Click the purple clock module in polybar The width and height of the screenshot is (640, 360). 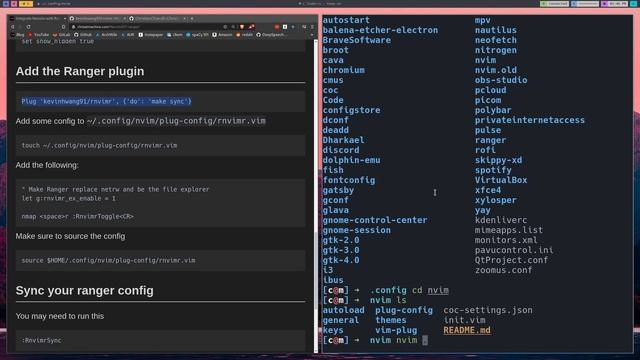click(615, 4)
